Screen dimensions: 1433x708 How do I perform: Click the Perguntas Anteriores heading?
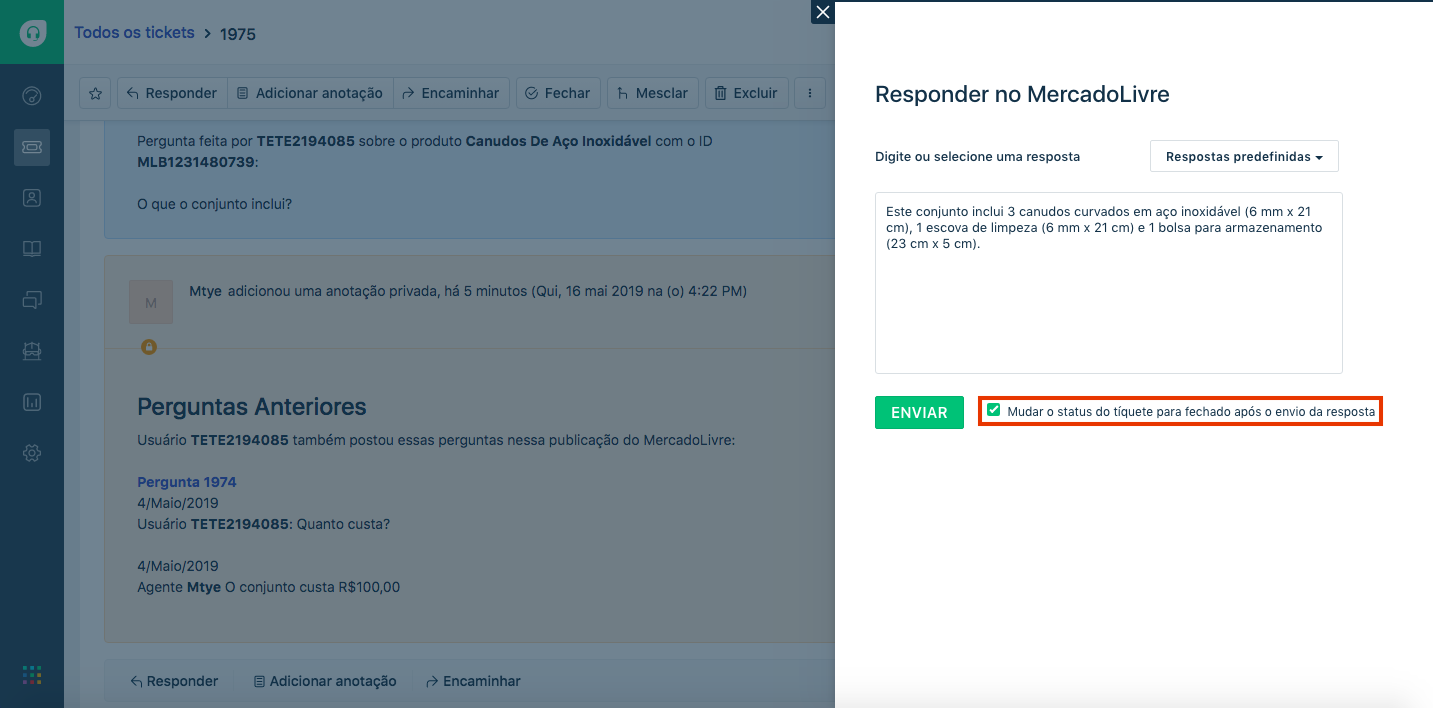[x=252, y=407]
